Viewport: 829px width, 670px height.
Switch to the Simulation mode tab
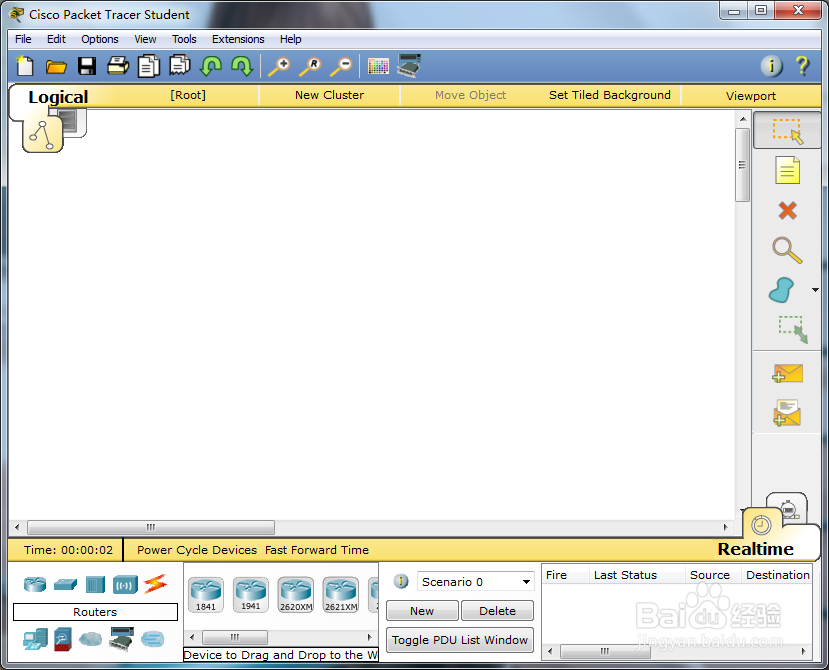click(x=787, y=509)
